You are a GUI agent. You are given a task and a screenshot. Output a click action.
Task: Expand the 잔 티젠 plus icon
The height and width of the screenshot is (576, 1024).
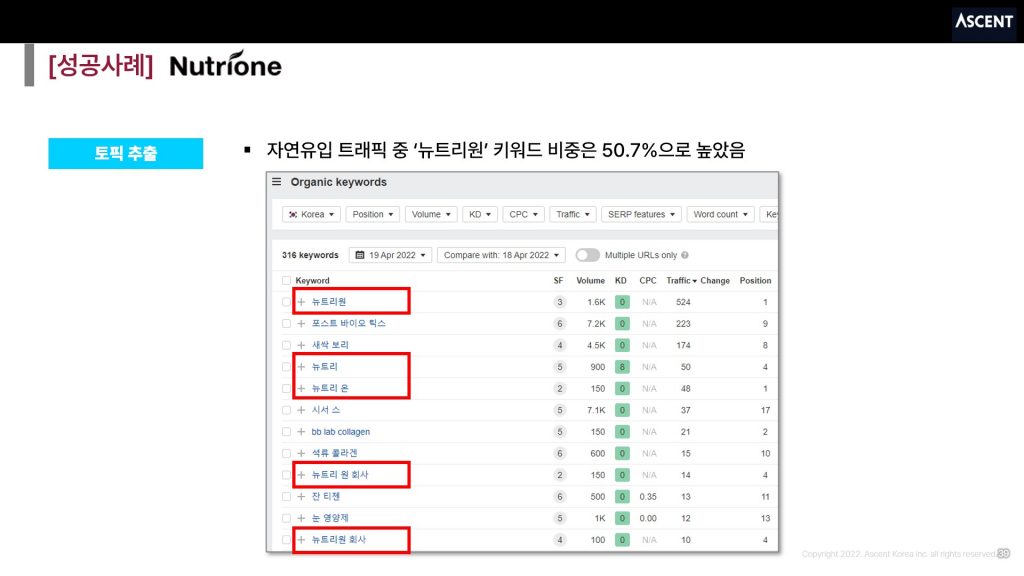[x=301, y=496]
